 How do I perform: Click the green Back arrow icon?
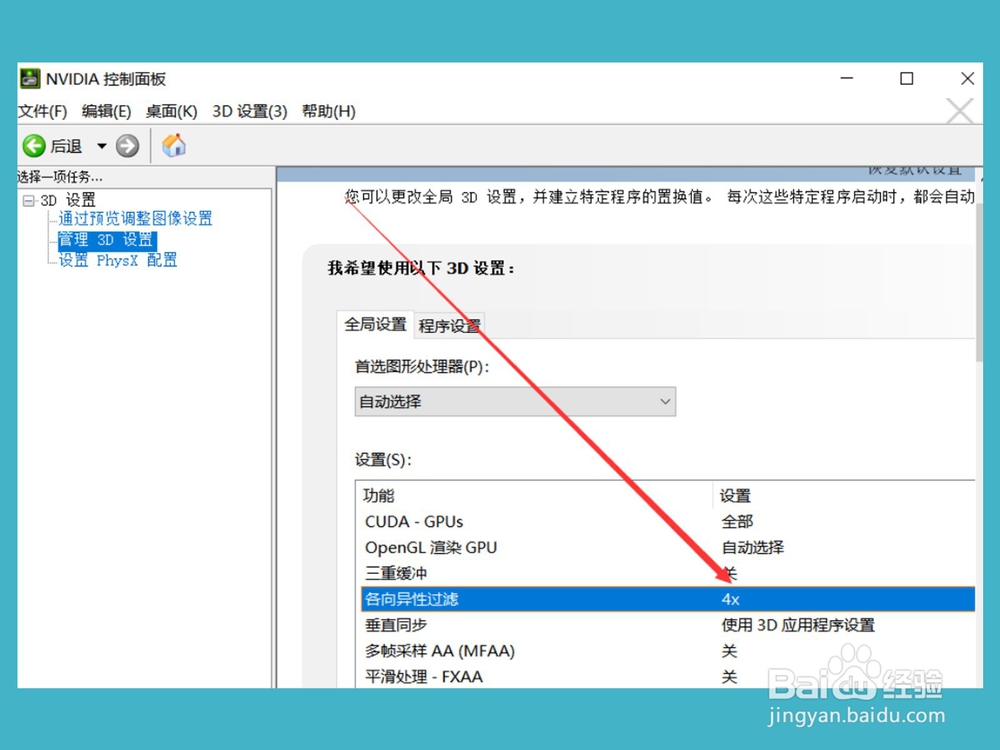click(34, 146)
